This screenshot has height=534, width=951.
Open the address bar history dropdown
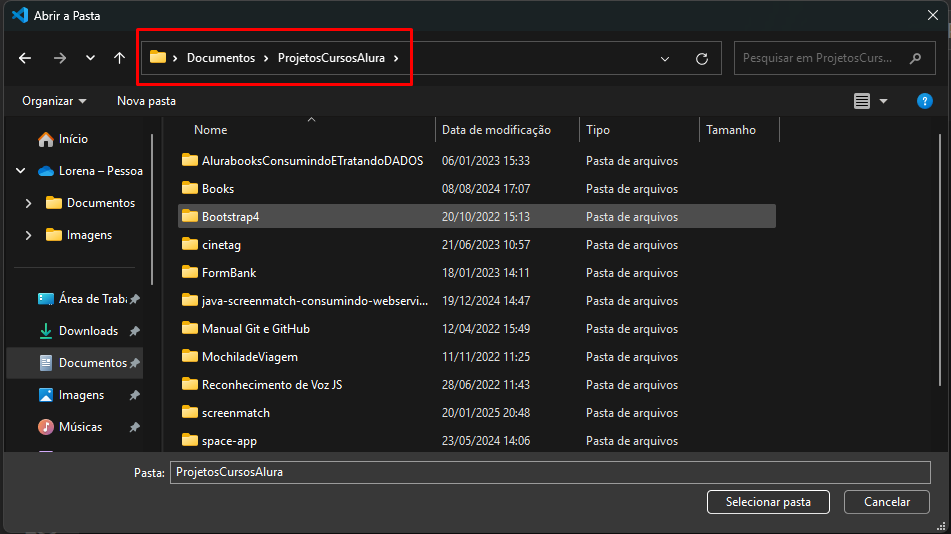tap(665, 59)
